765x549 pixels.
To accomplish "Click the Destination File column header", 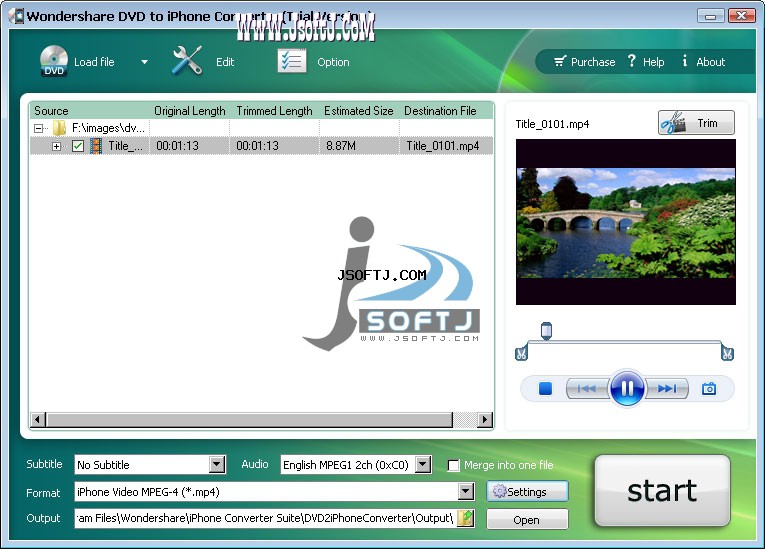I will point(440,111).
